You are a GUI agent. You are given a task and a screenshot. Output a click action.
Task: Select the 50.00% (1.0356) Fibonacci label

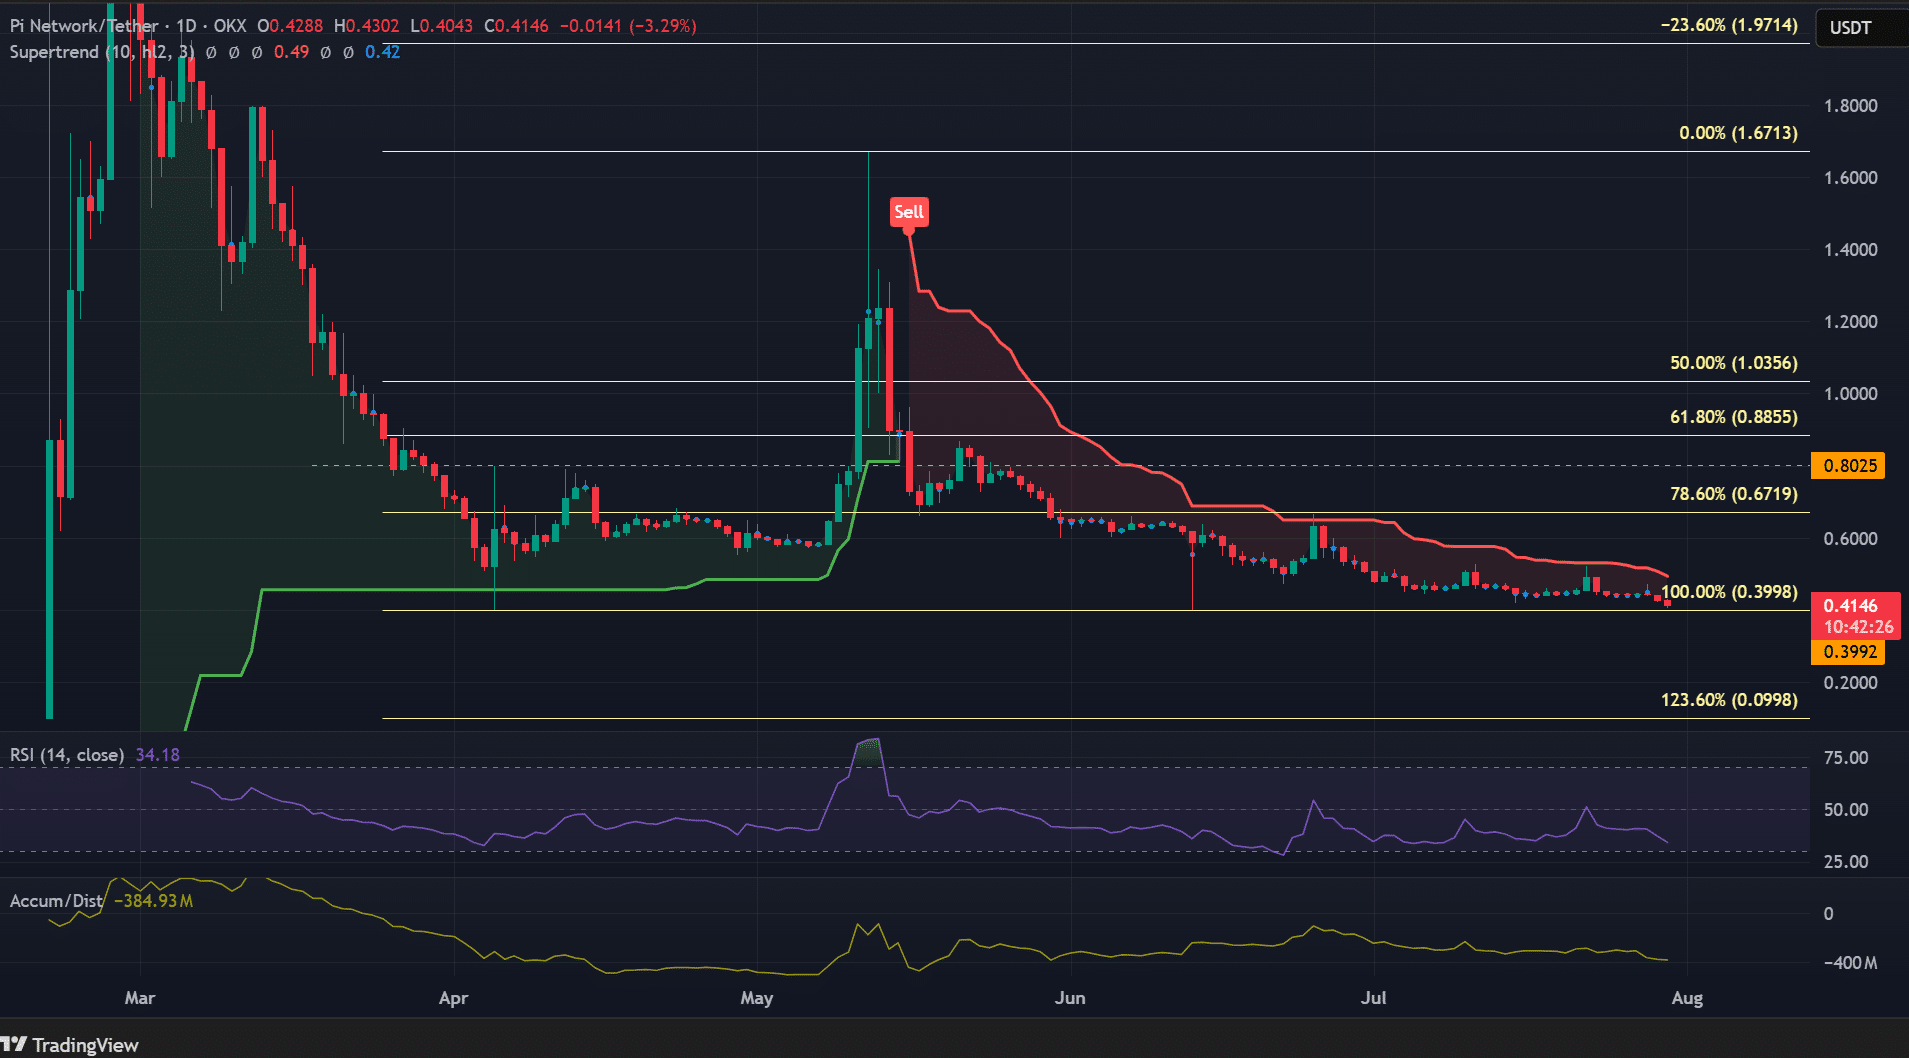pyautogui.click(x=1734, y=363)
